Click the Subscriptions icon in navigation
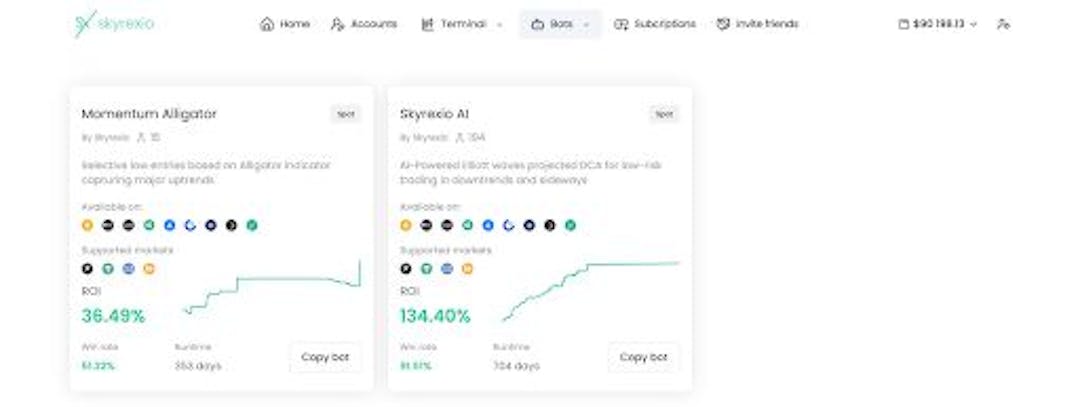This screenshot has height=407, width=1080. tap(621, 24)
